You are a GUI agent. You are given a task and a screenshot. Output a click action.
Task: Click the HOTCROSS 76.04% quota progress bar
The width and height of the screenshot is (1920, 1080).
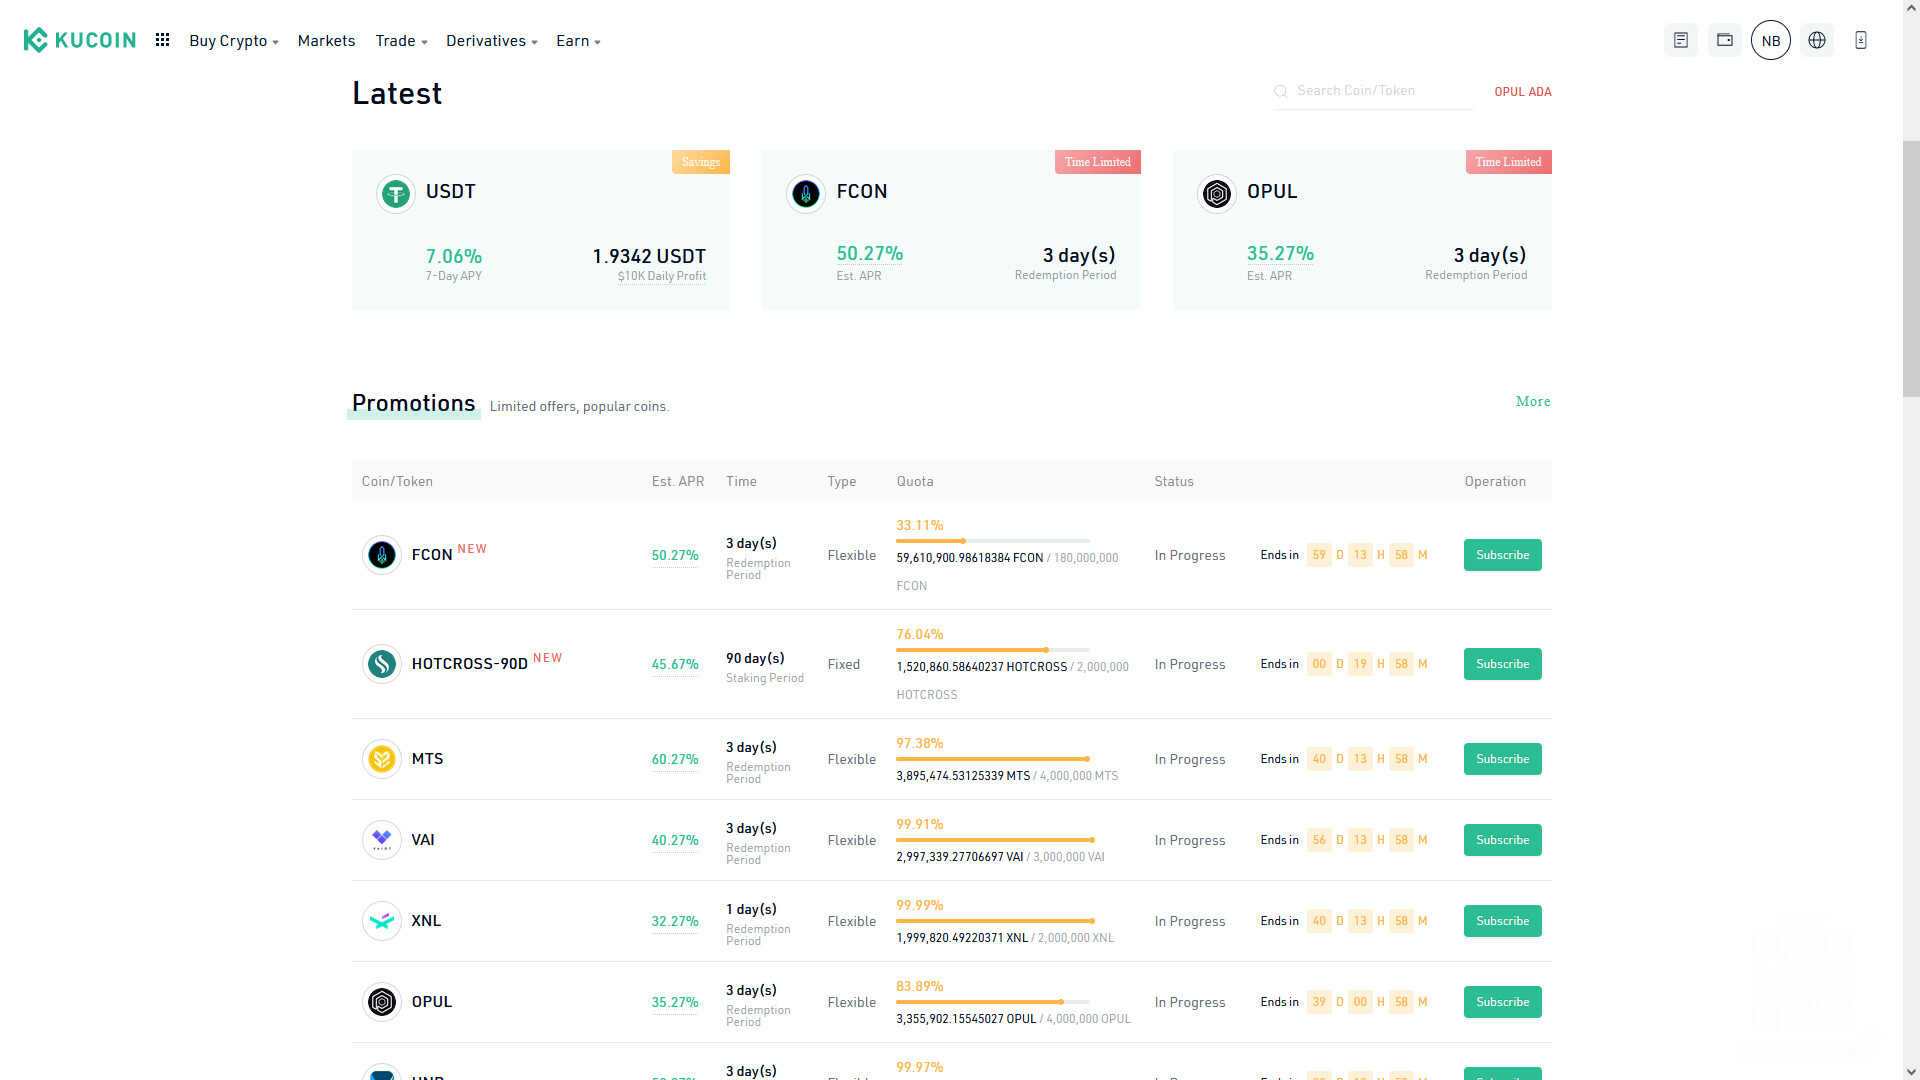point(993,650)
